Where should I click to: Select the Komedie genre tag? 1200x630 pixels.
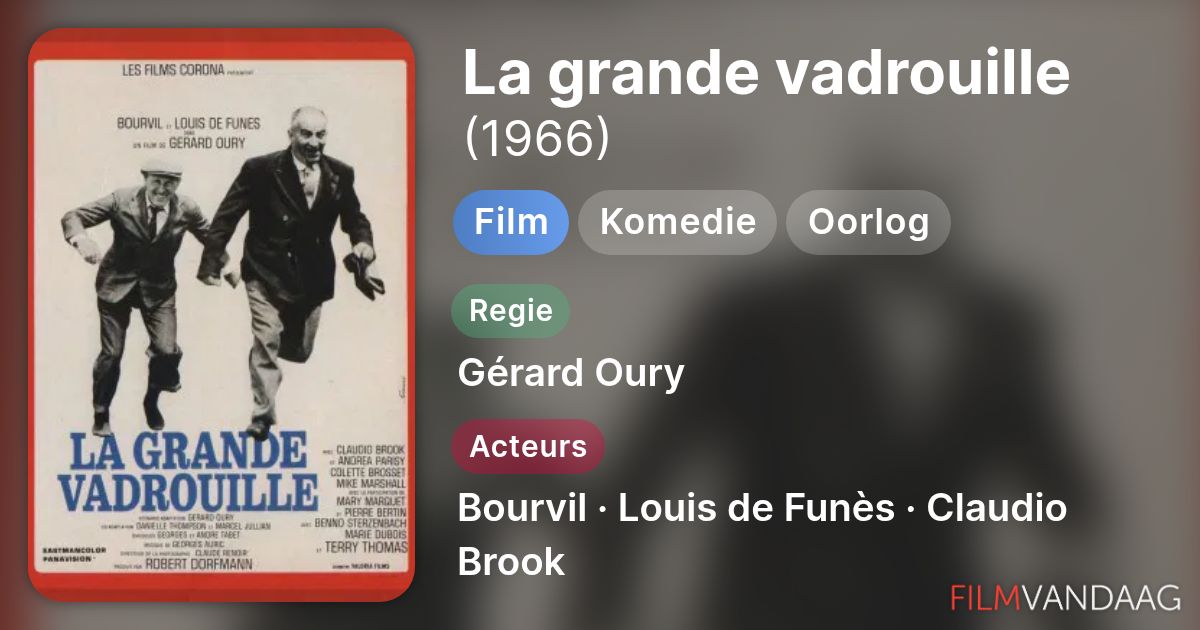click(x=677, y=222)
